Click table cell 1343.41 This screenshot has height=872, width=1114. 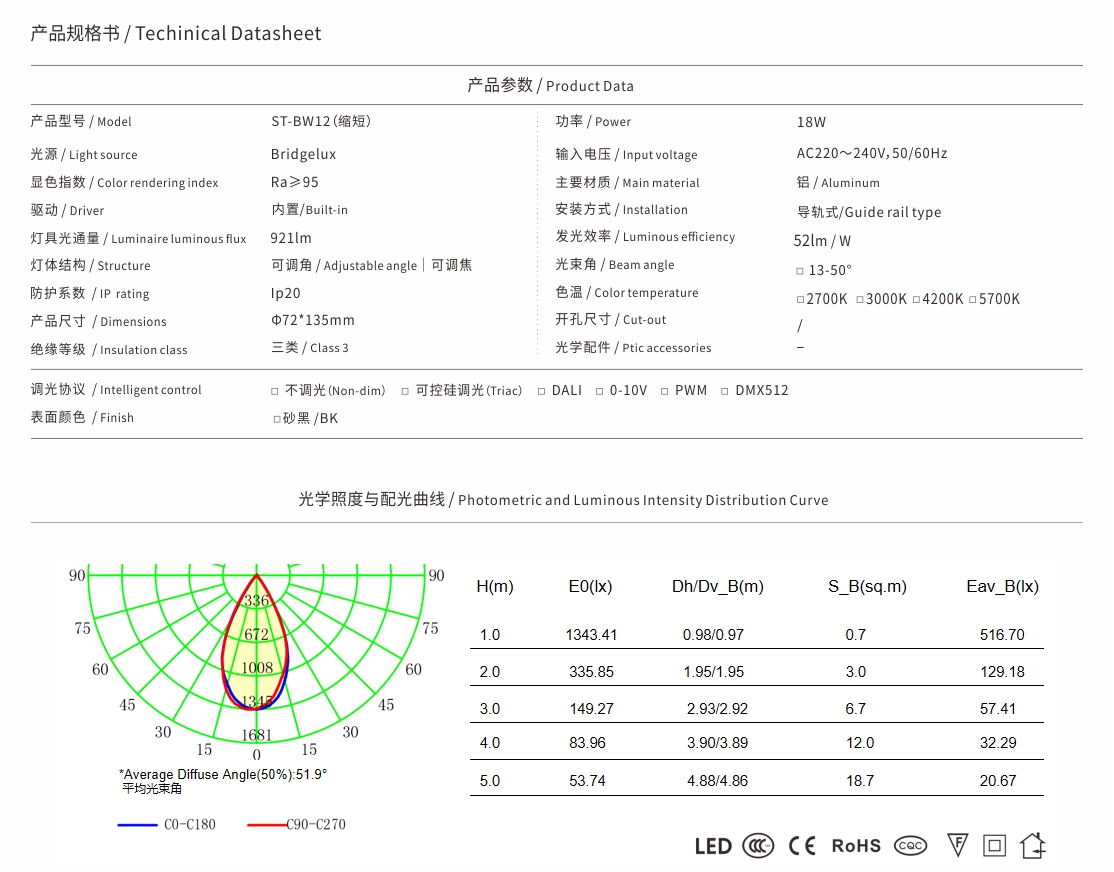click(x=591, y=635)
